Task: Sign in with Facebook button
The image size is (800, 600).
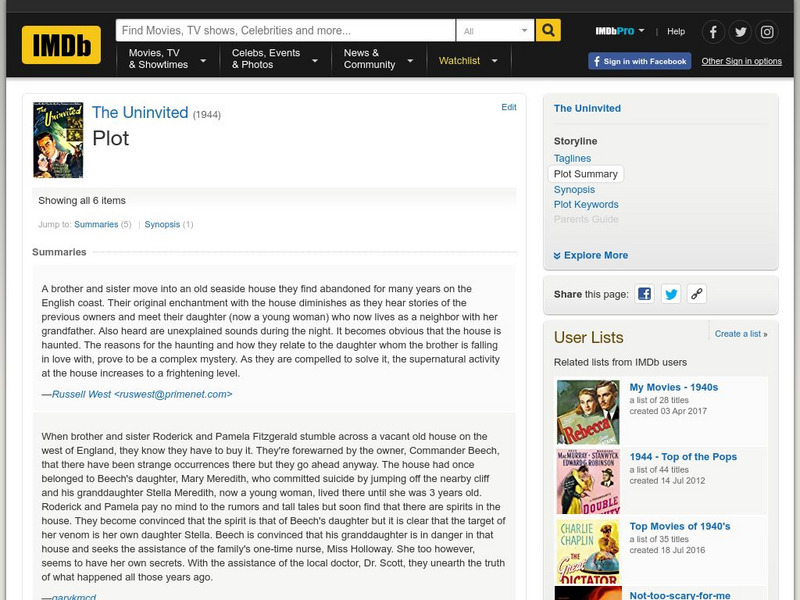Action: click(x=640, y=61)
